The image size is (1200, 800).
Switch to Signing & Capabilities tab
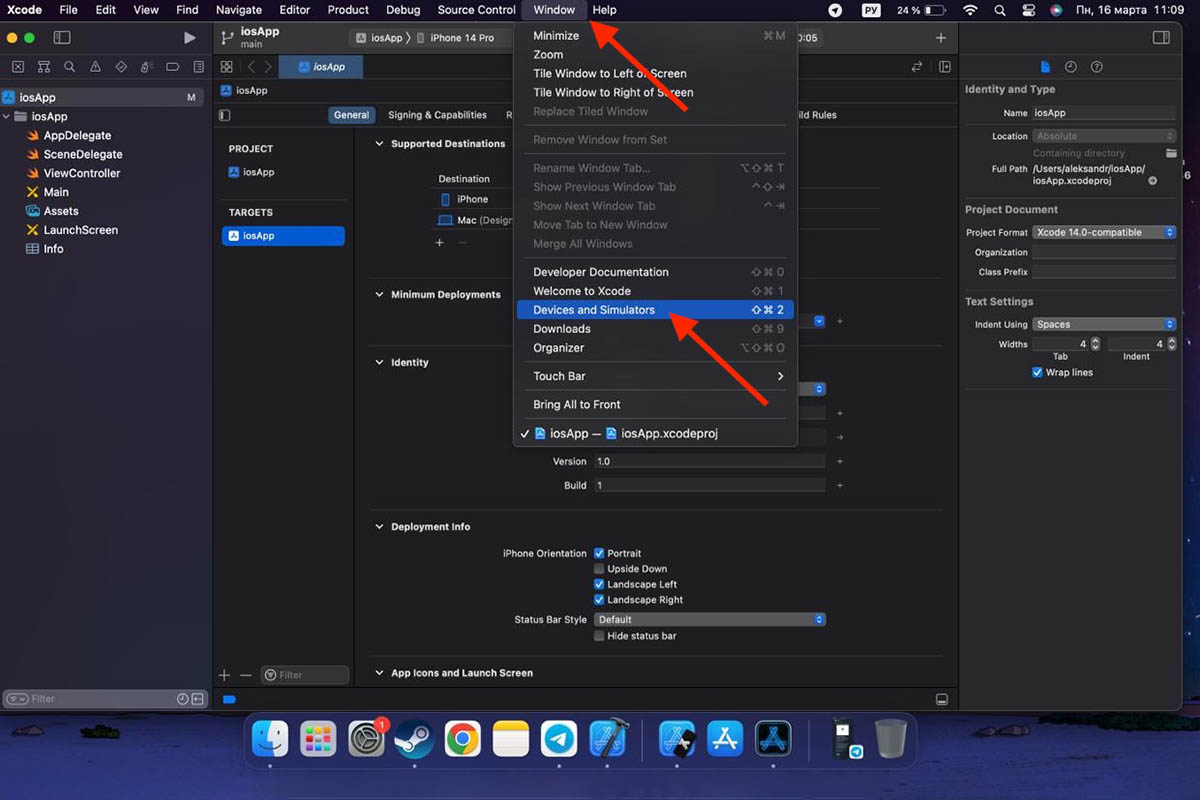pos(437,115)
